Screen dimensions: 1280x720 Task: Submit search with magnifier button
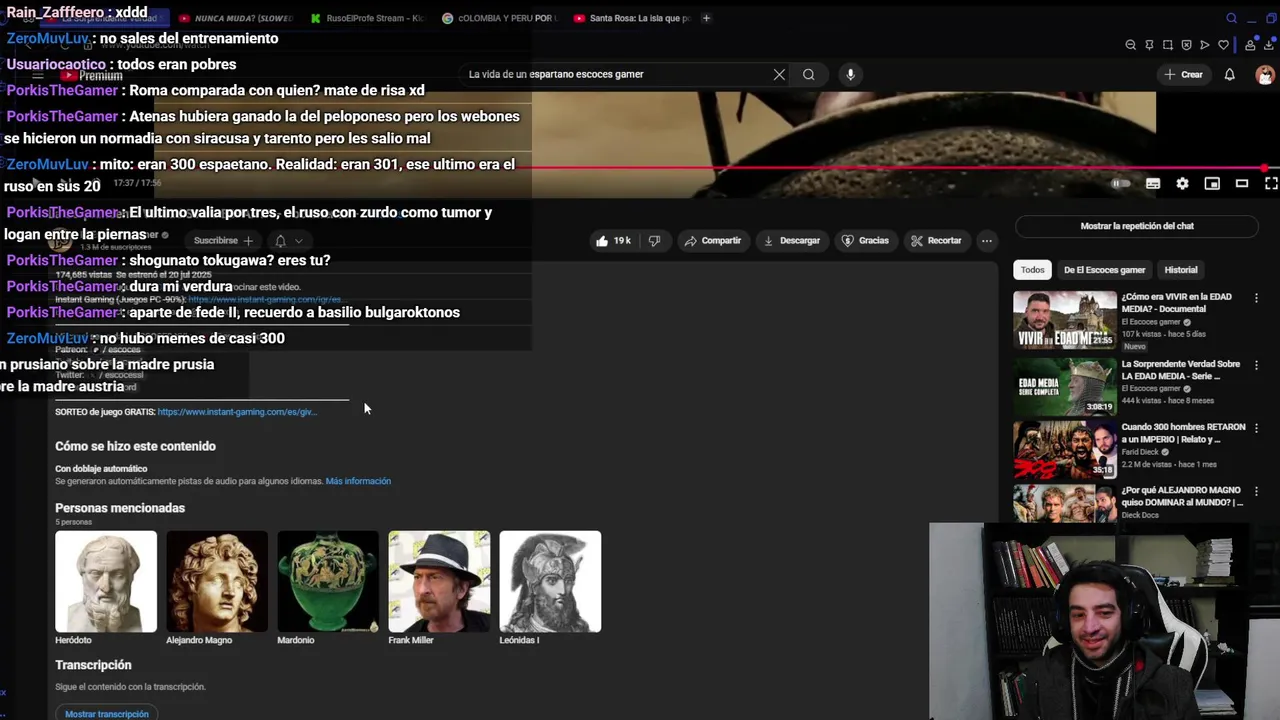(809, 74)
